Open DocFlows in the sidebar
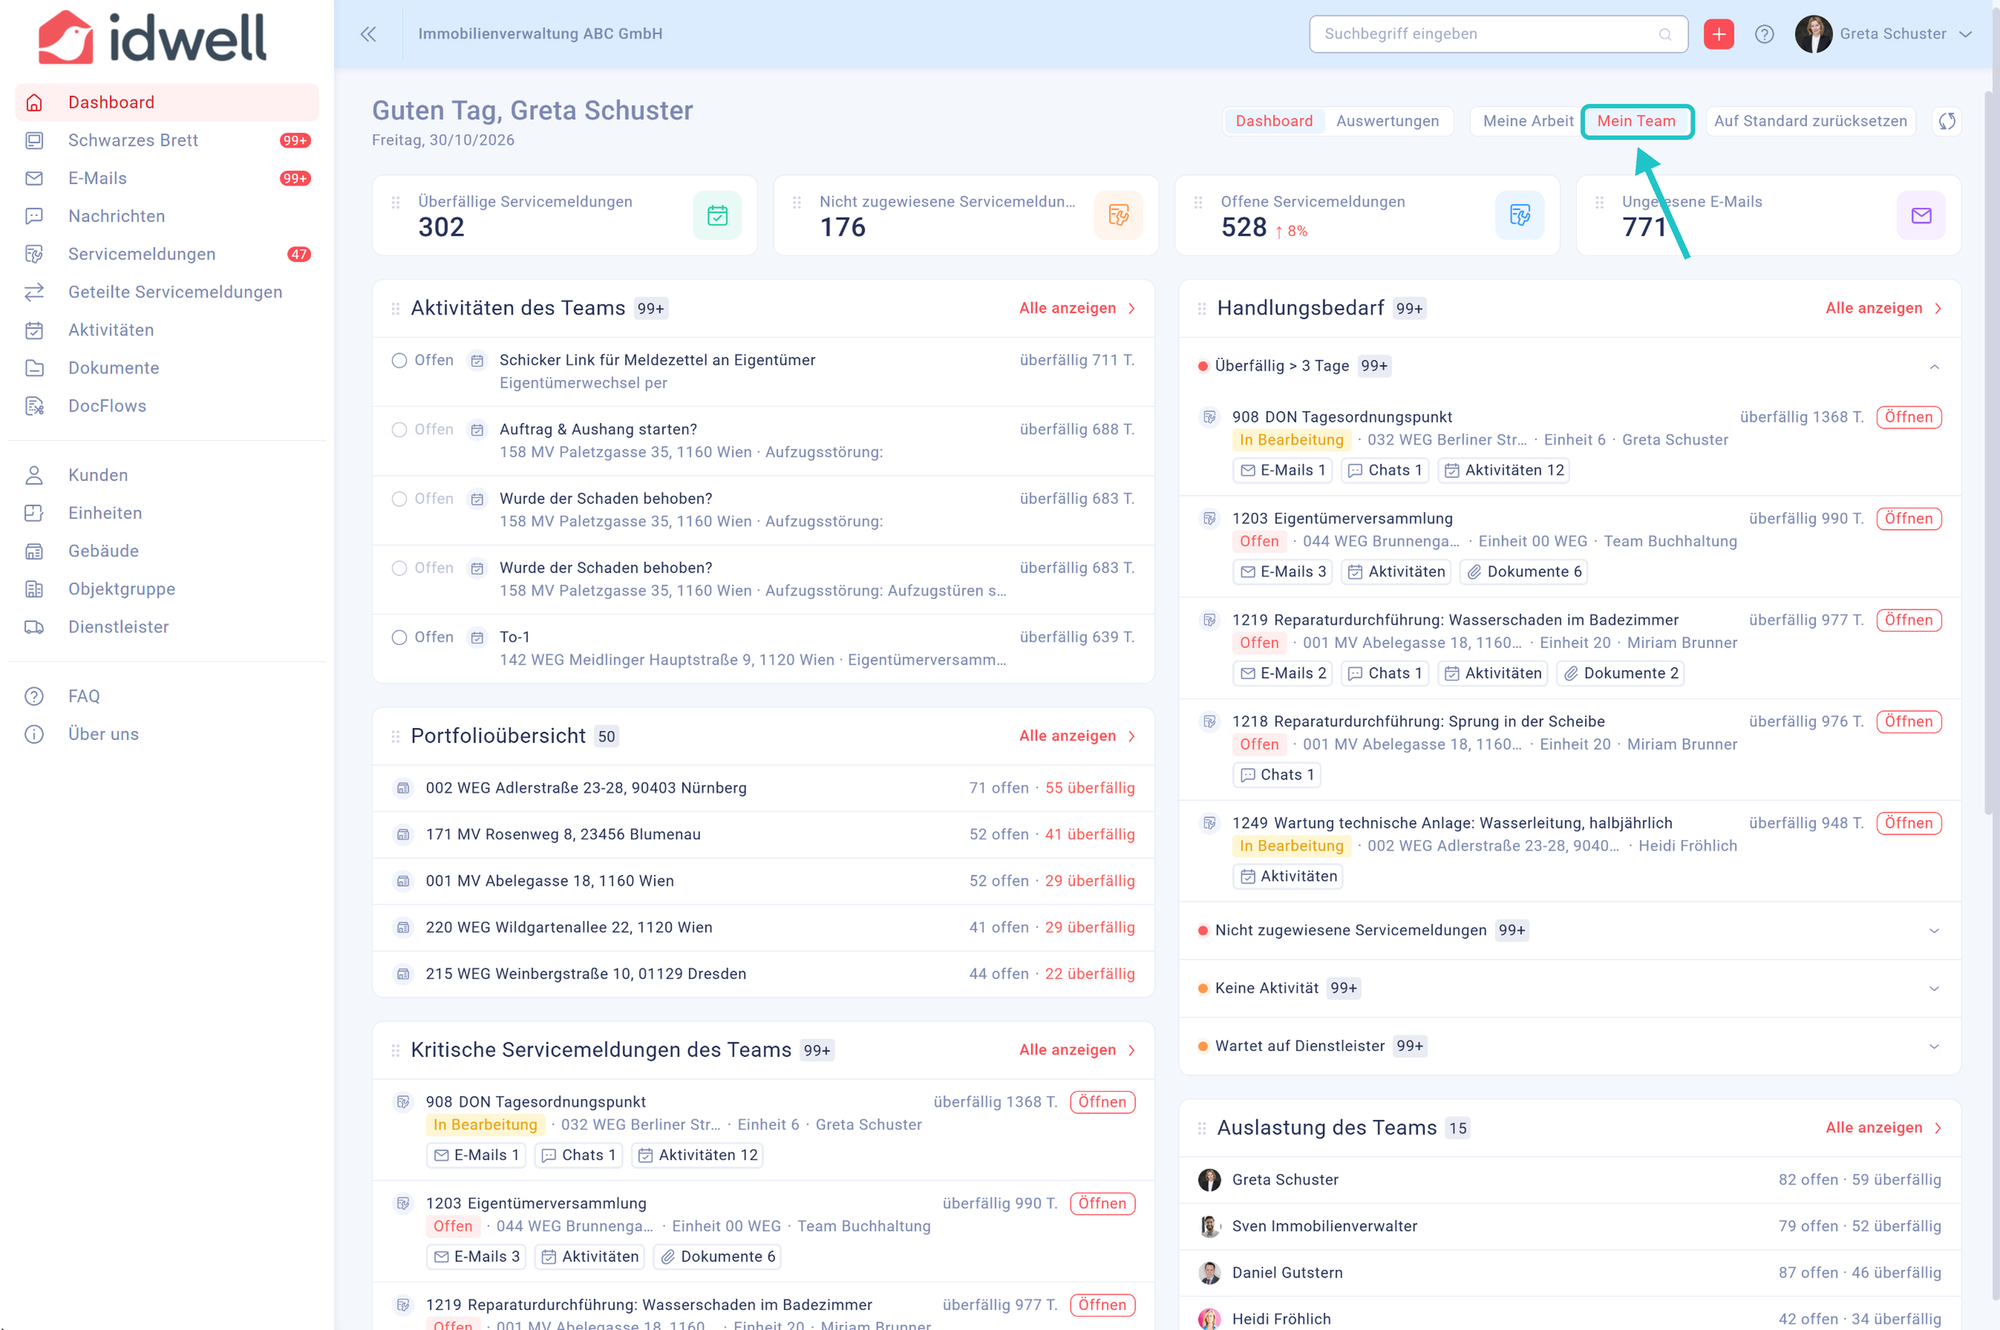Screen dimensions: 2000x1330 [x=167, y=406]
